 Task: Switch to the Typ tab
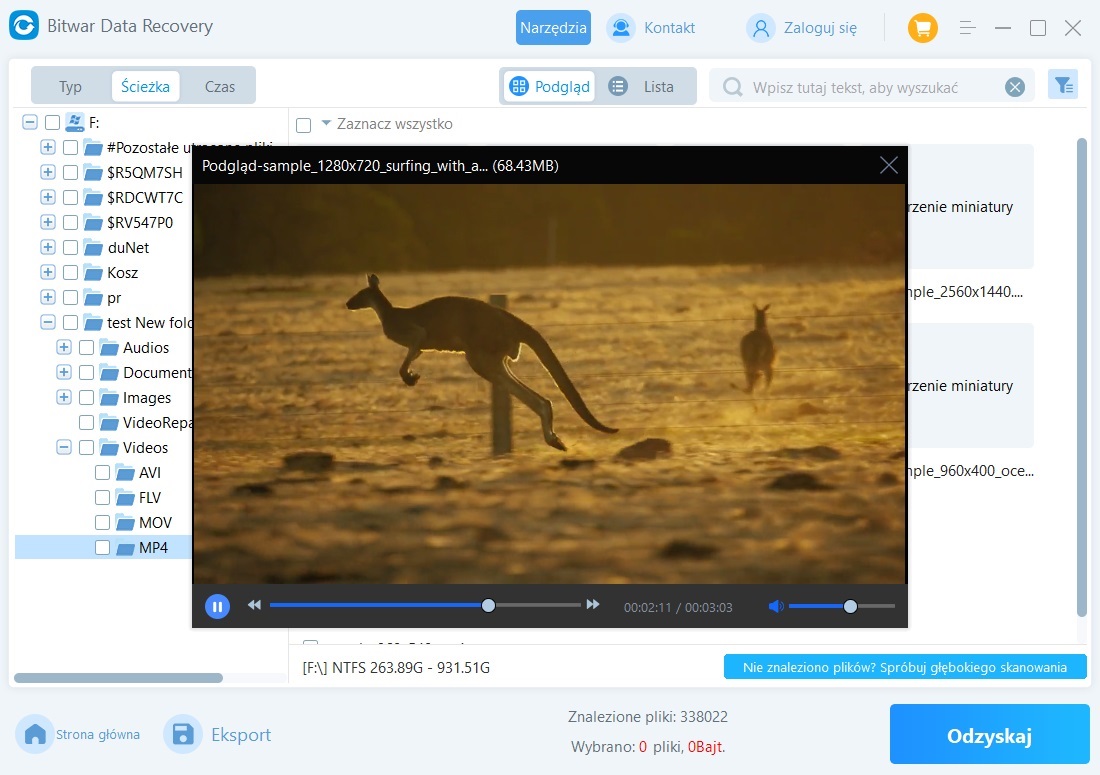pyautogui.click(x=70, y=86)
